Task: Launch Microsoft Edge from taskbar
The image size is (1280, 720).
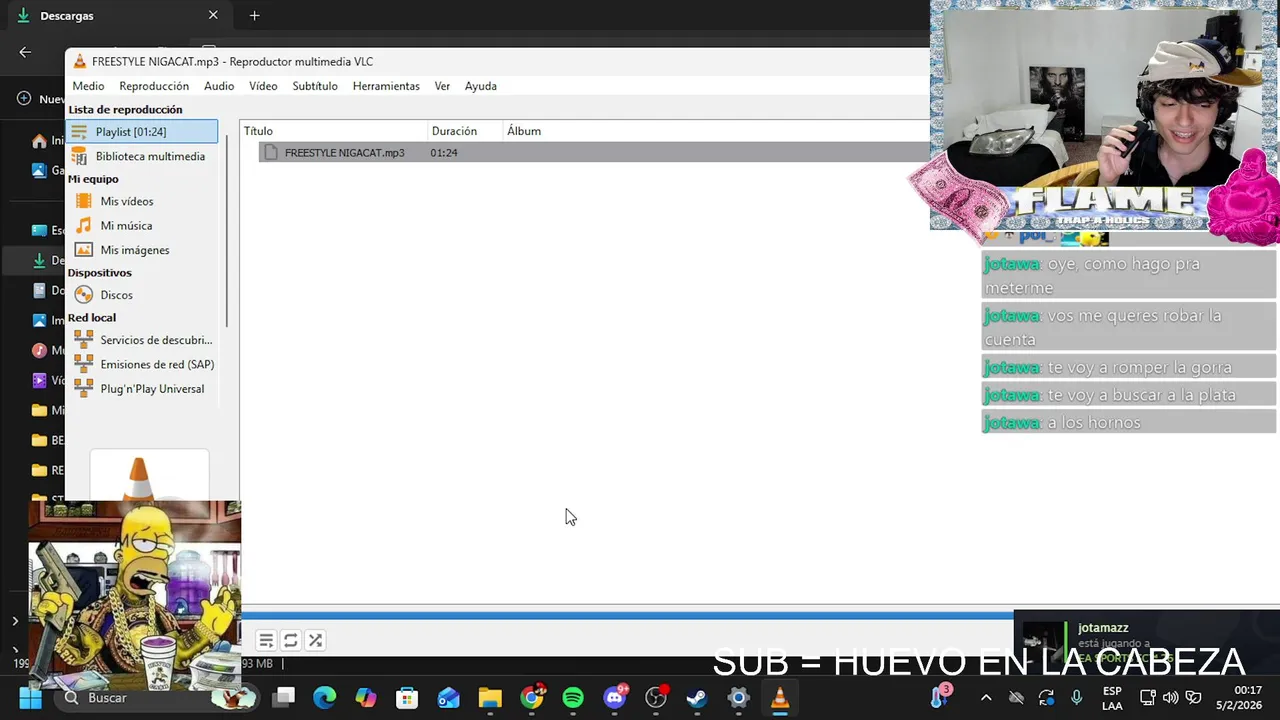Action: (x=325, y=698)
